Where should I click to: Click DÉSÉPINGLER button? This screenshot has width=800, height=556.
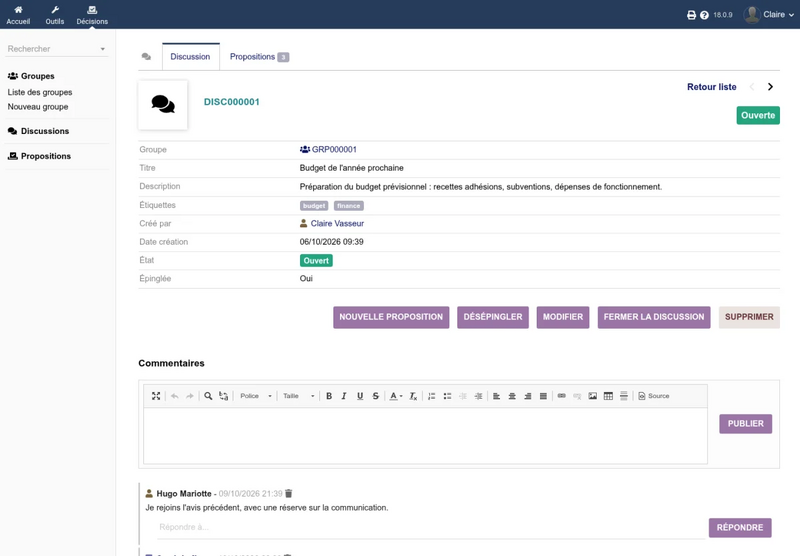(493, 317)
